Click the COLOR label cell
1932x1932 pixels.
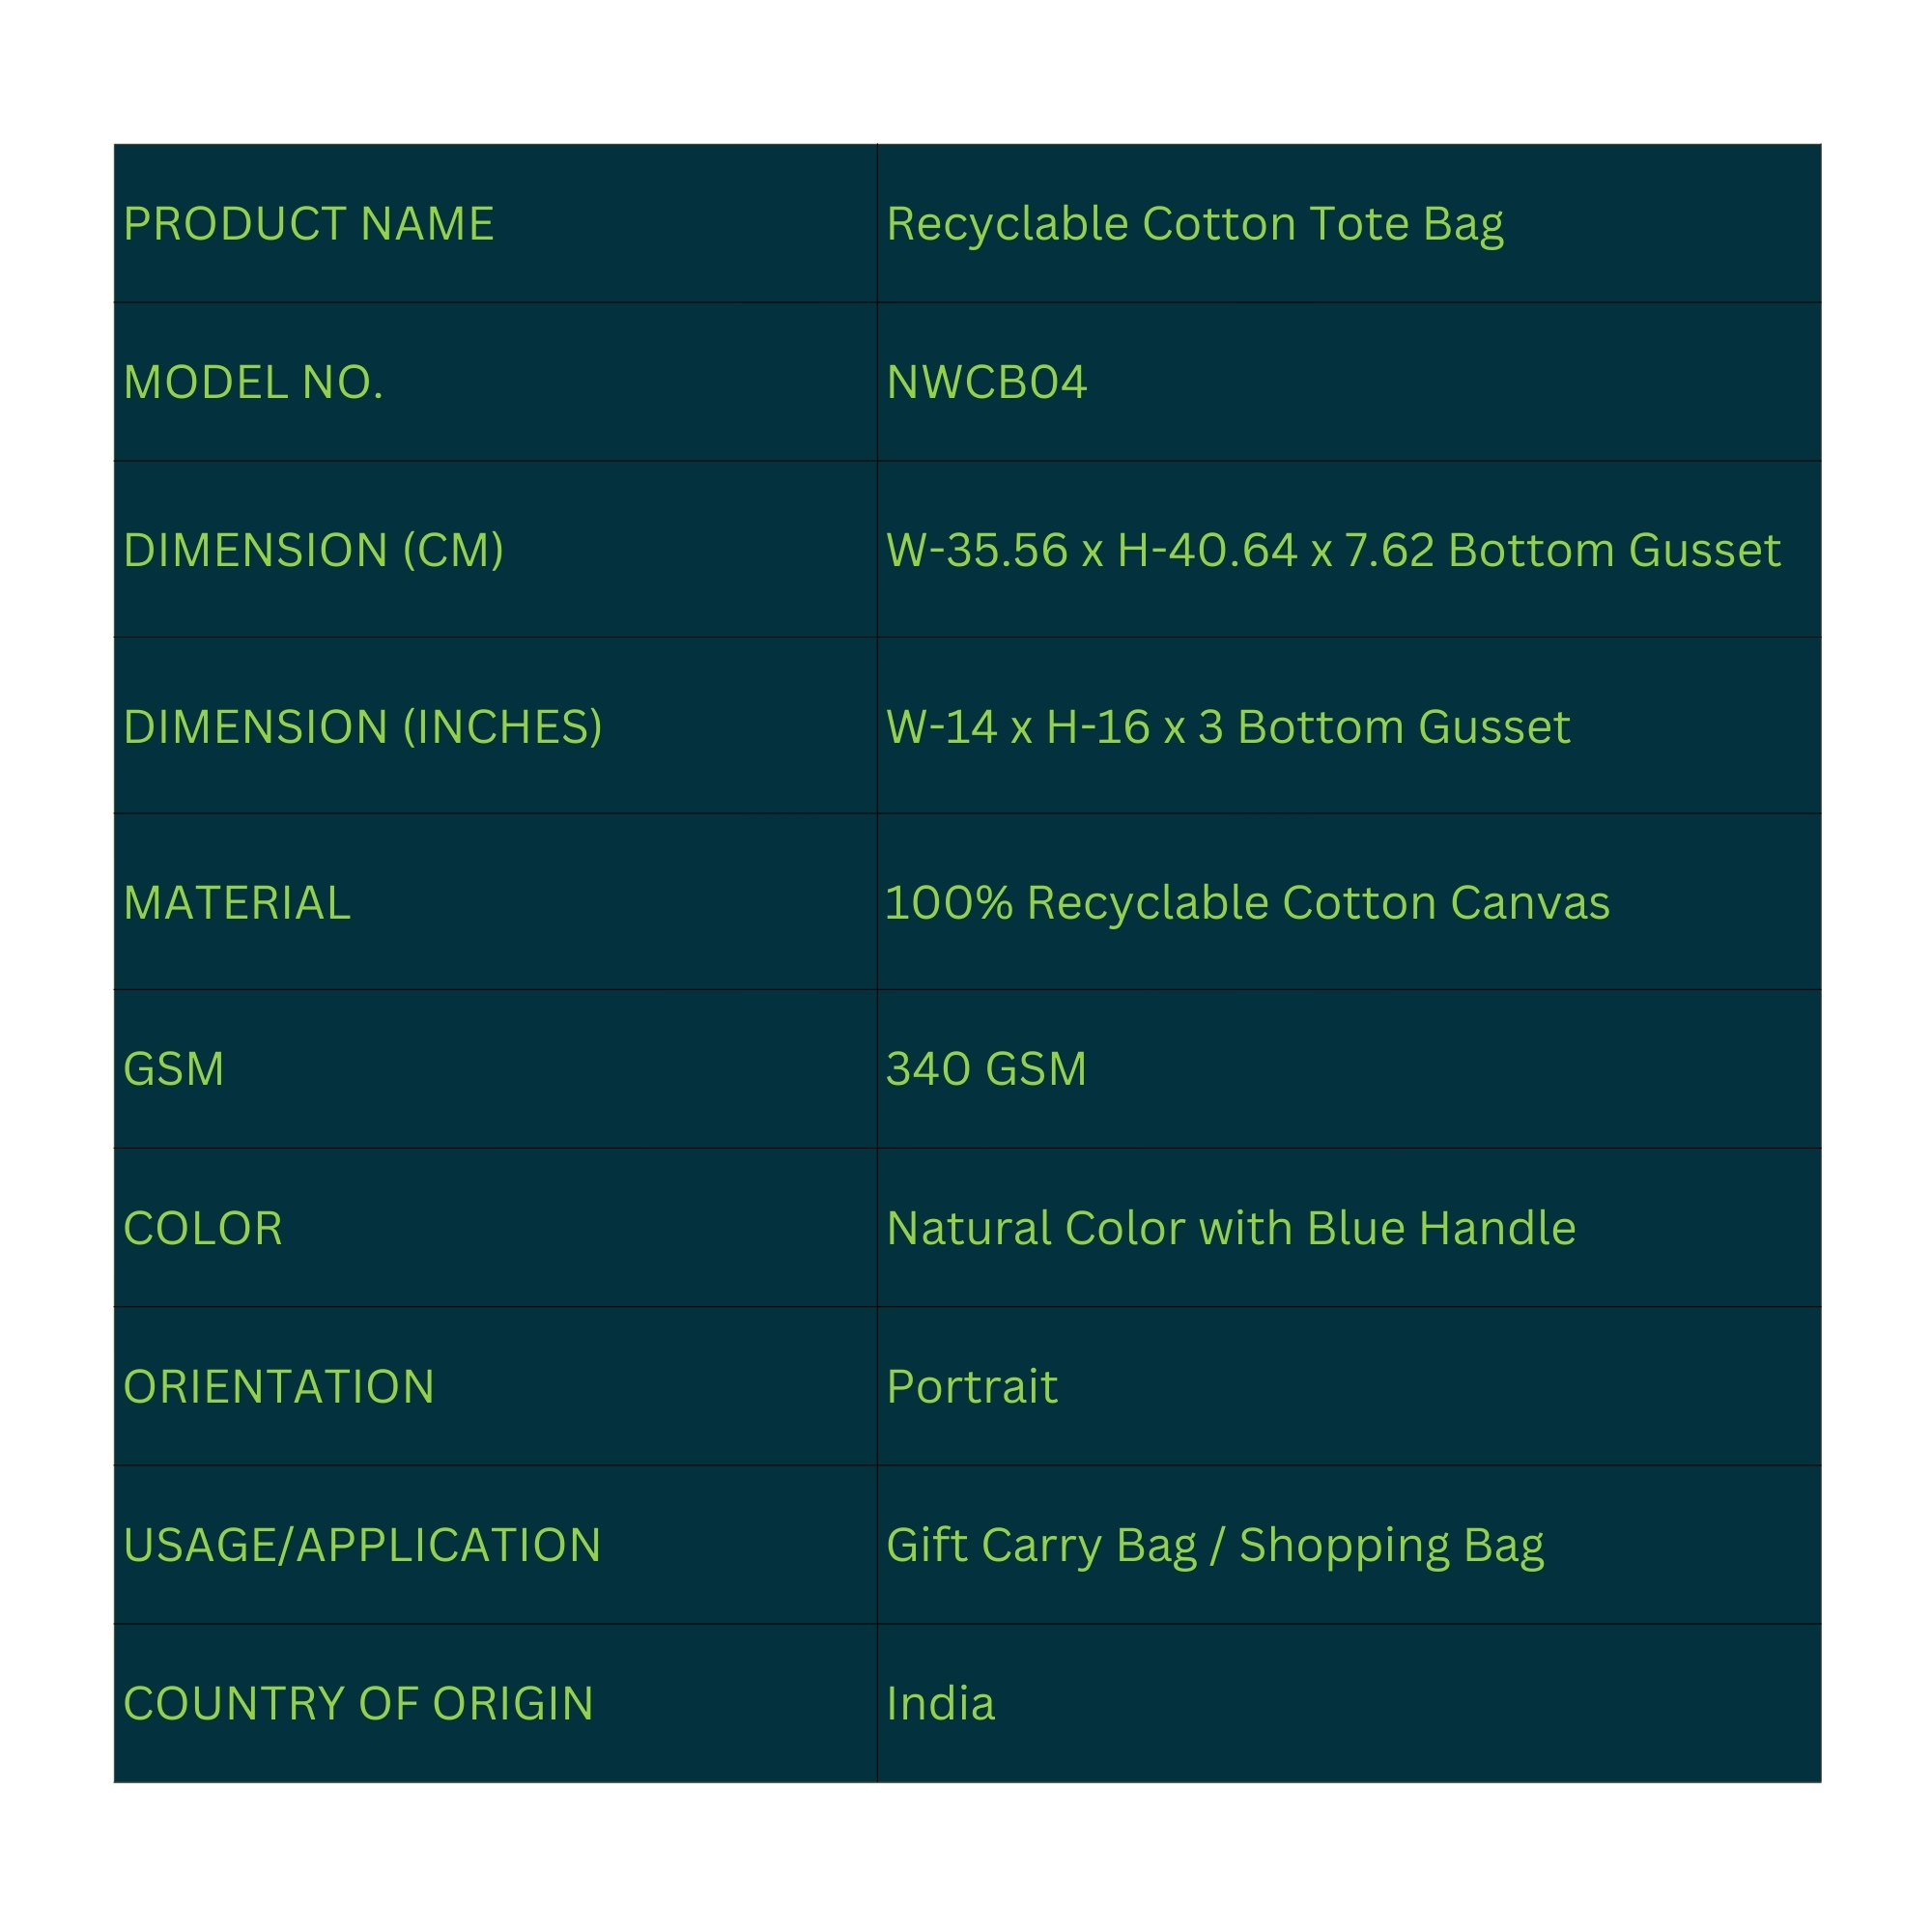coord(203,1227)
